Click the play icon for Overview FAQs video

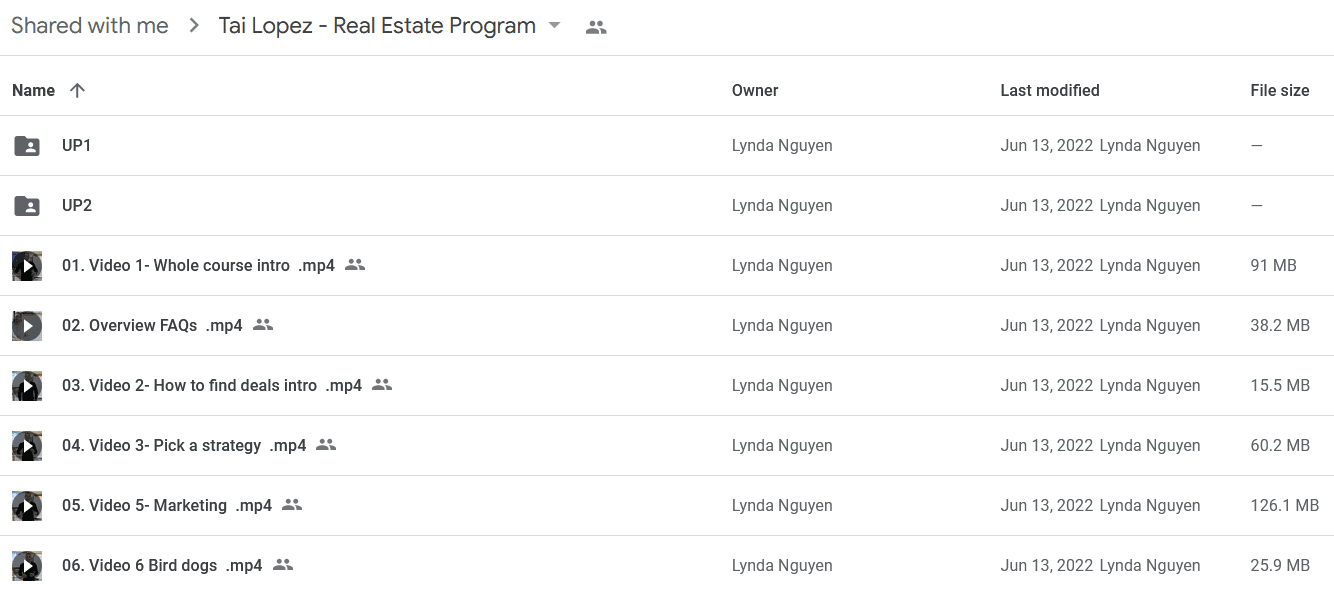(x=27, y=326)
